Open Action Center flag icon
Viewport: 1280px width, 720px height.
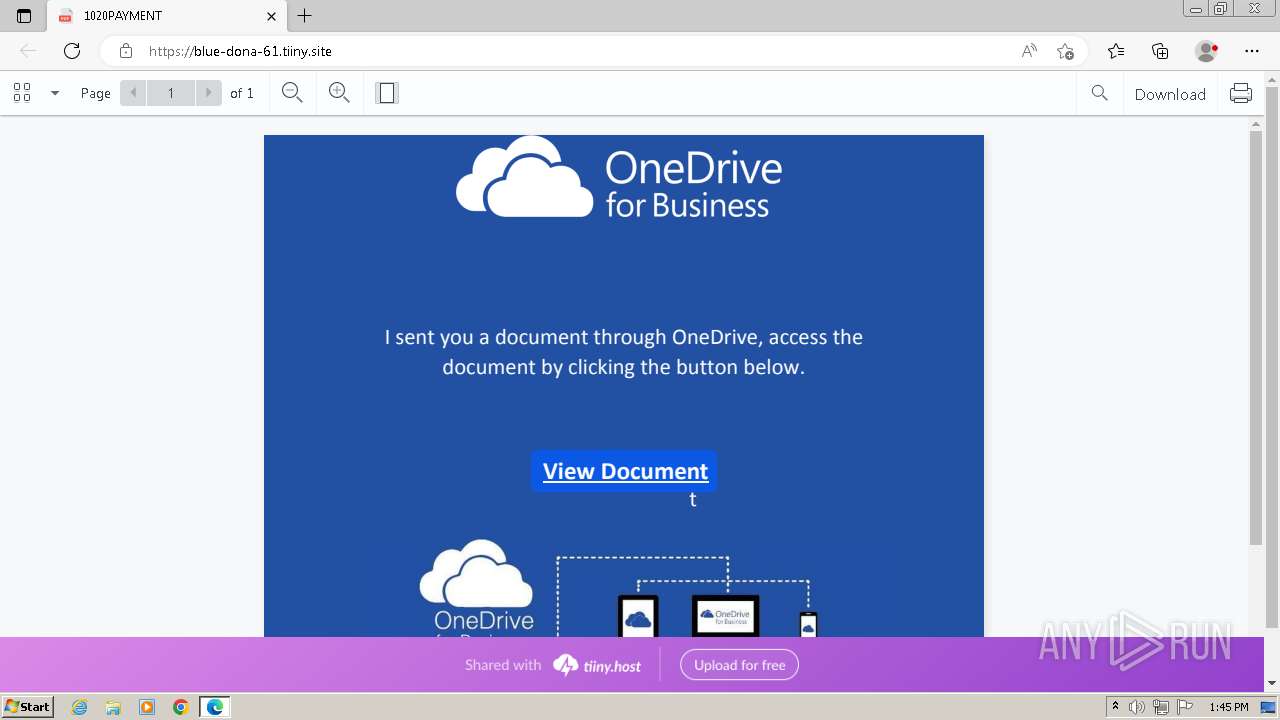point(1183,707)
